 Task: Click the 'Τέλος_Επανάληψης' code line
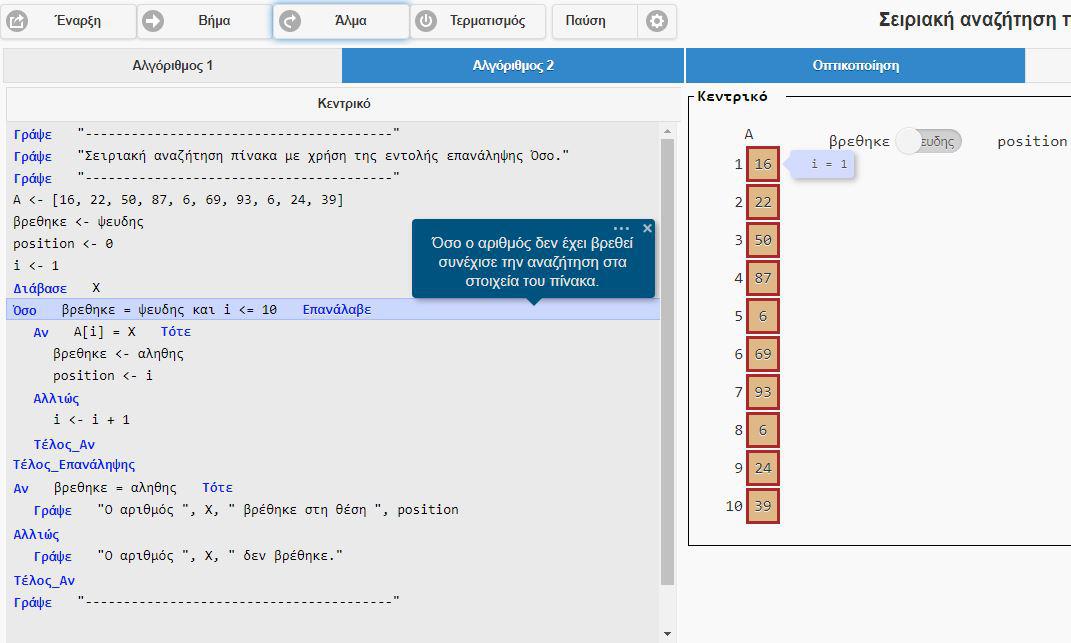pyautogui.click(x=74, y=465)
